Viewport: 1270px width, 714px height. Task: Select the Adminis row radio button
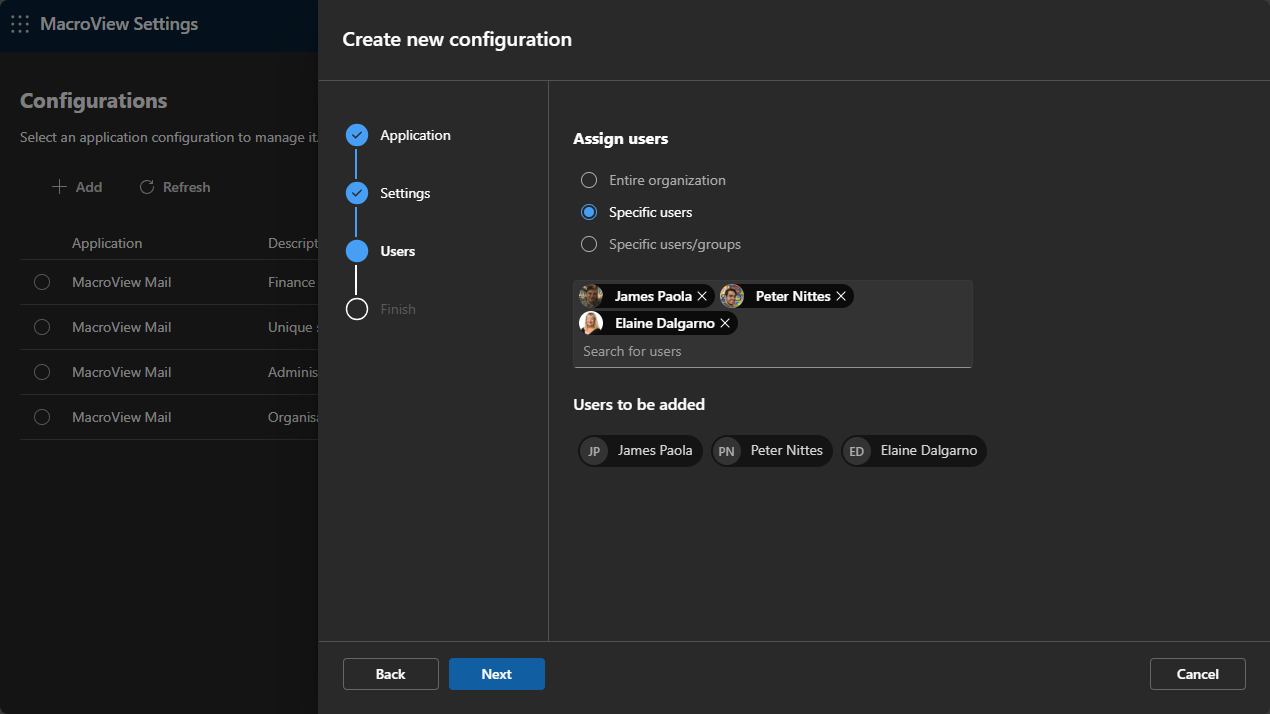[42, 372]
